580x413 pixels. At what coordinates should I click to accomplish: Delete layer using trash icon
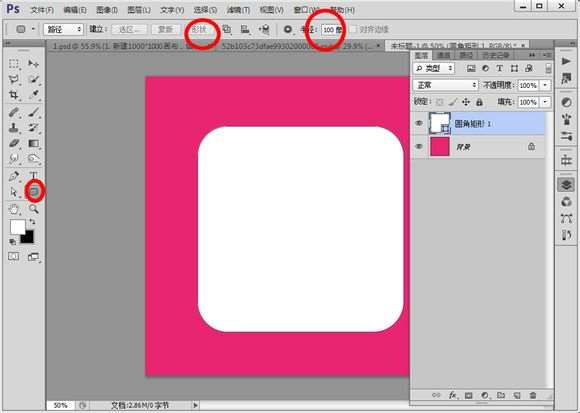533,395
